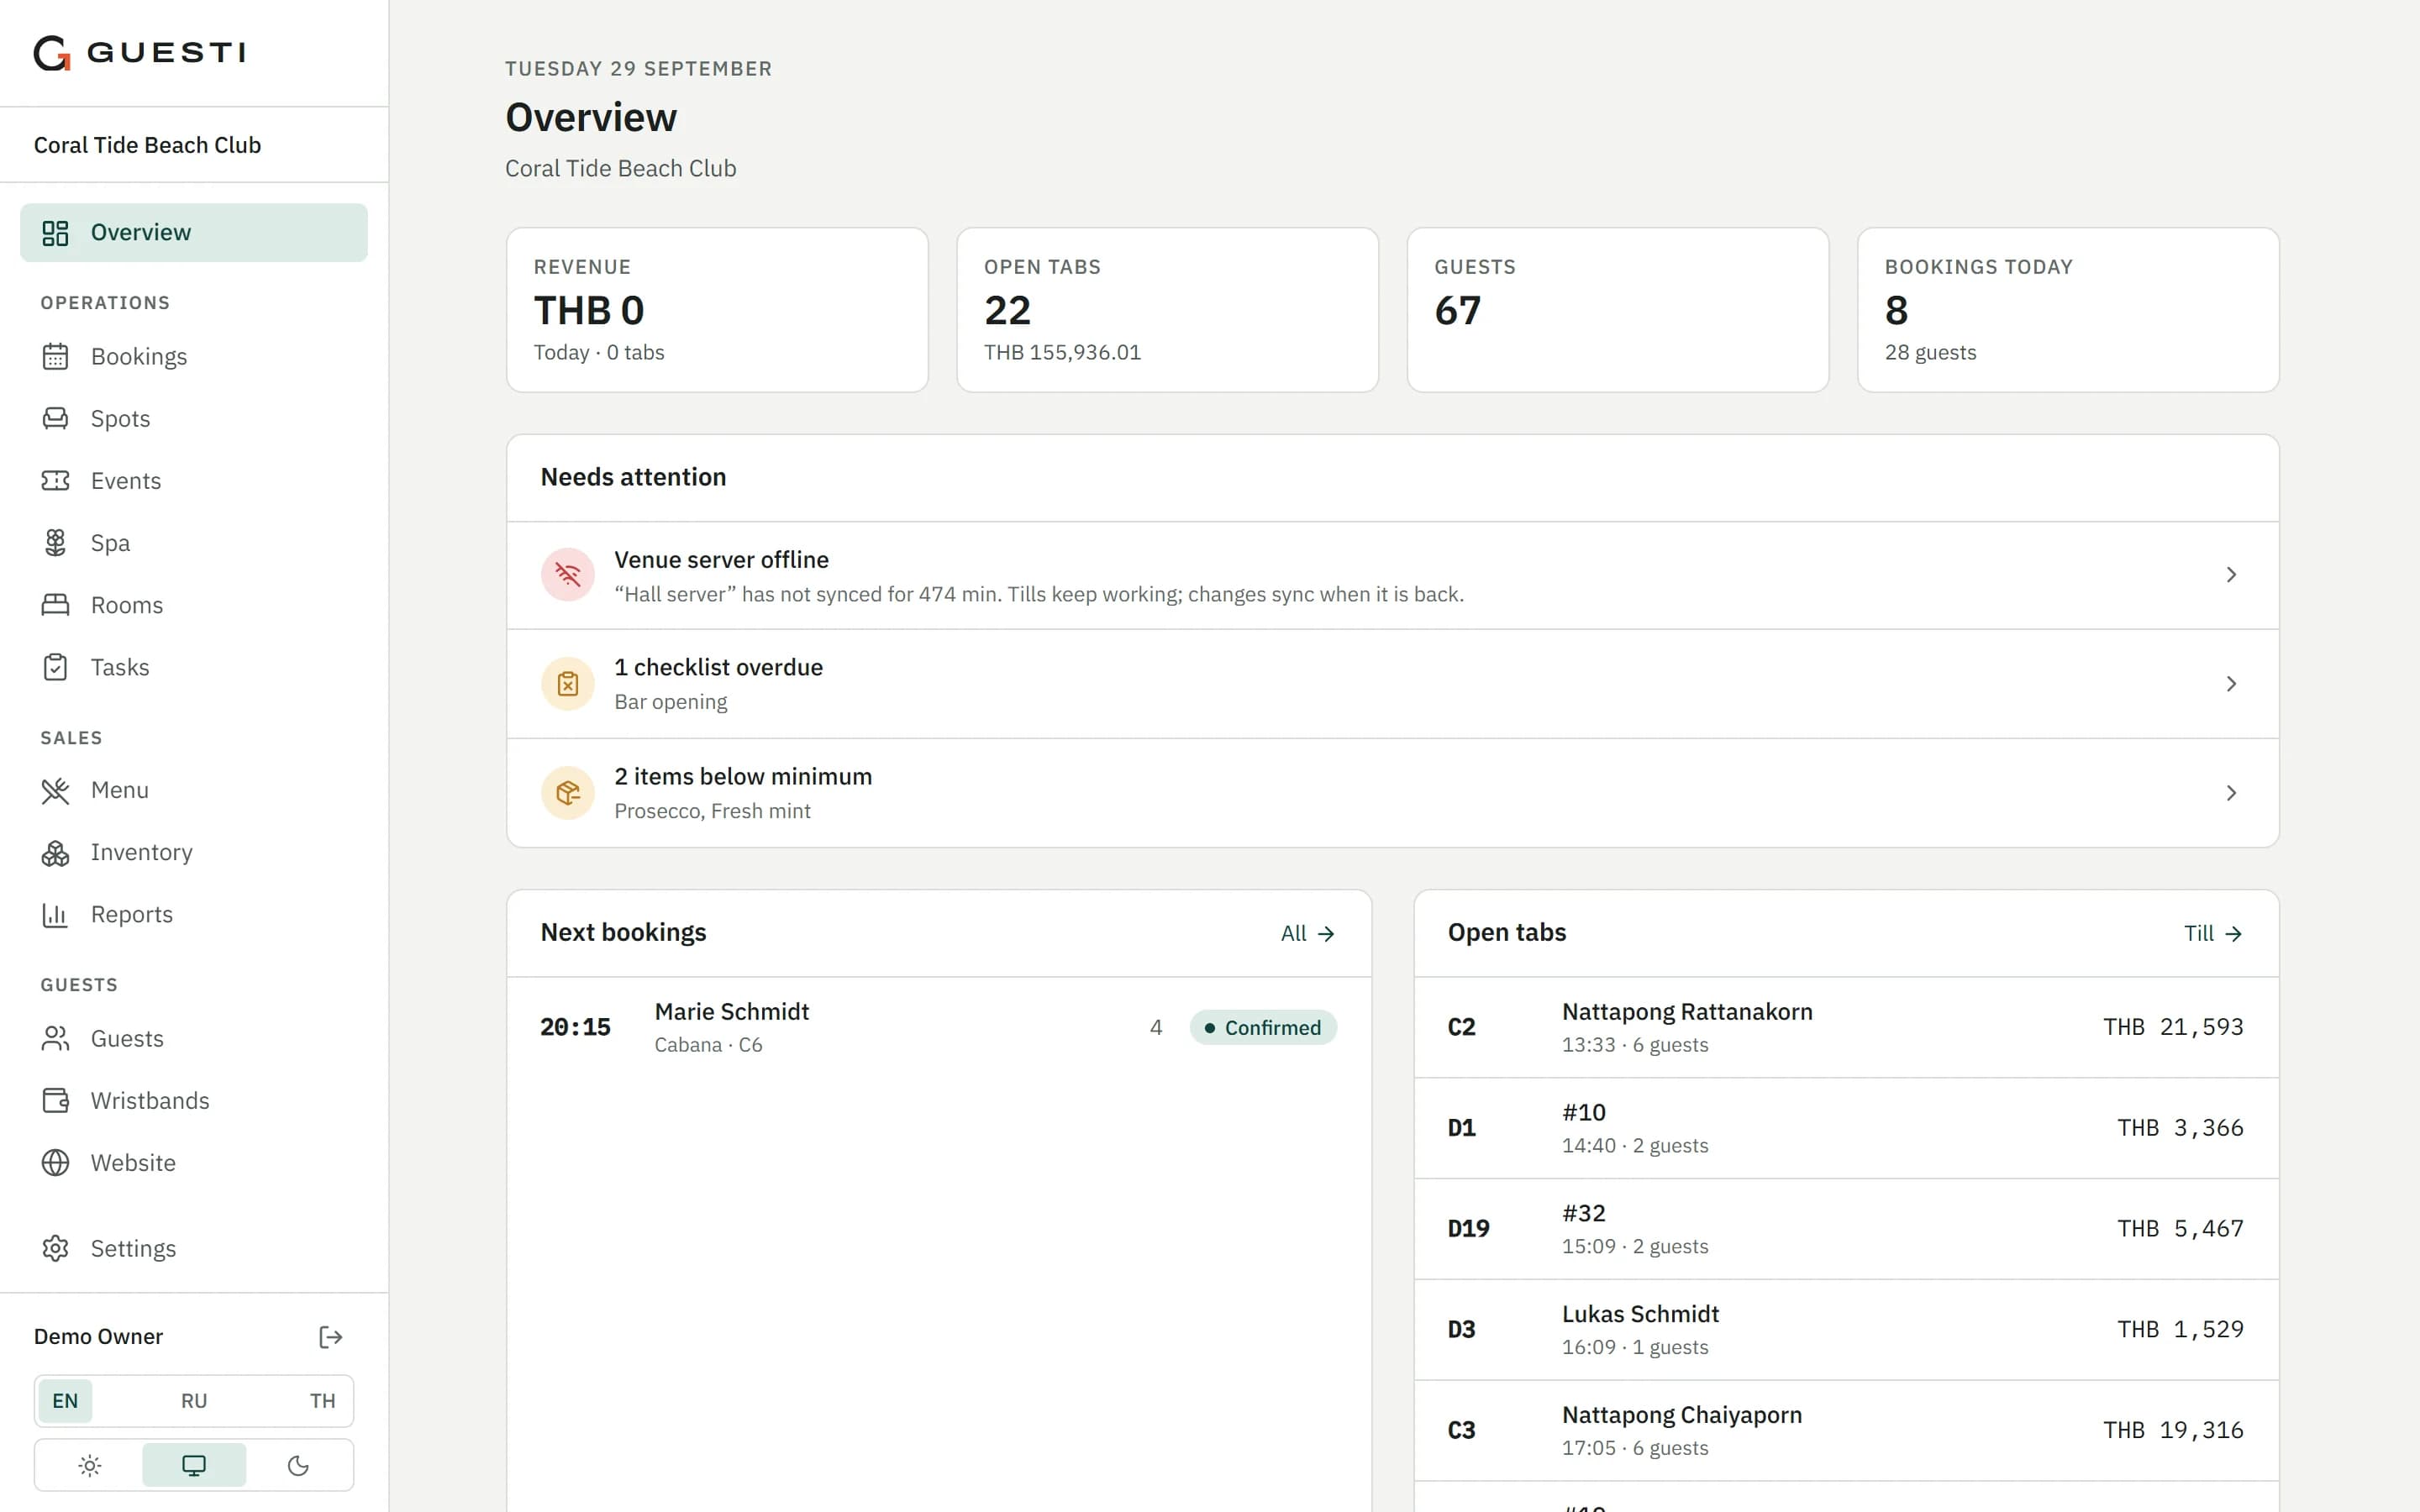The image size is (2420, 1512).
Task: Open the Website globe icon
Action: pyautogui.click(x=55, y=1163)
